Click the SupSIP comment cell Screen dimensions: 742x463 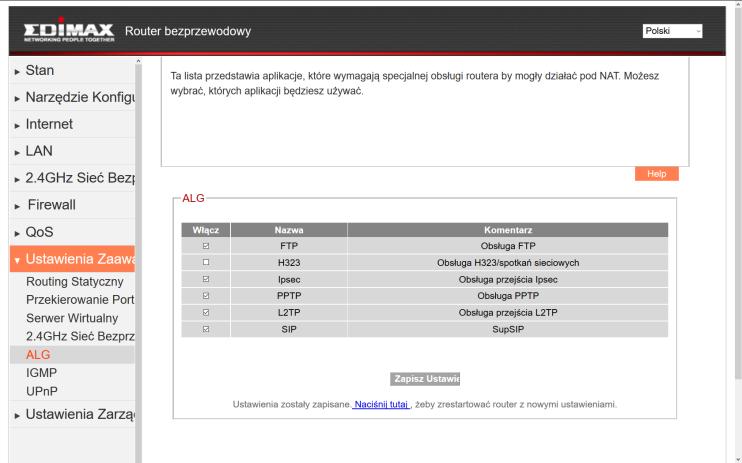(x=508, y=329)
